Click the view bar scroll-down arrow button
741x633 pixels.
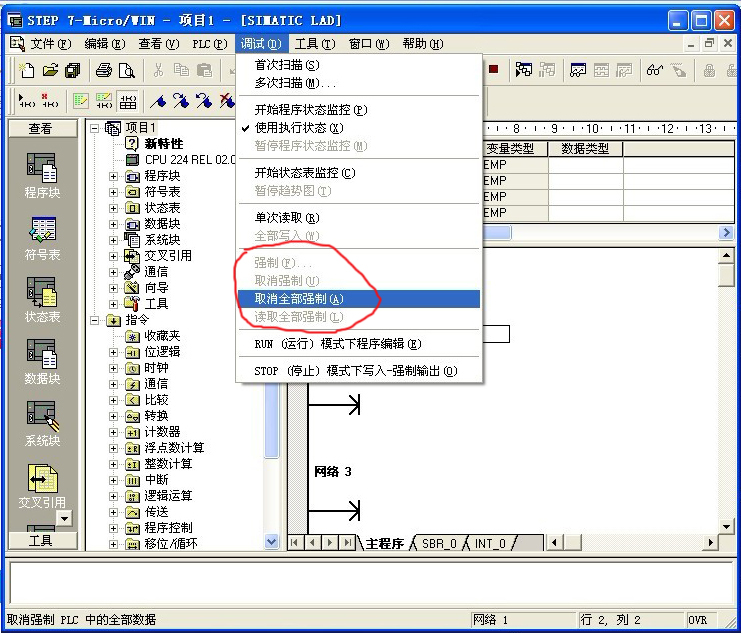coord(64,518)
